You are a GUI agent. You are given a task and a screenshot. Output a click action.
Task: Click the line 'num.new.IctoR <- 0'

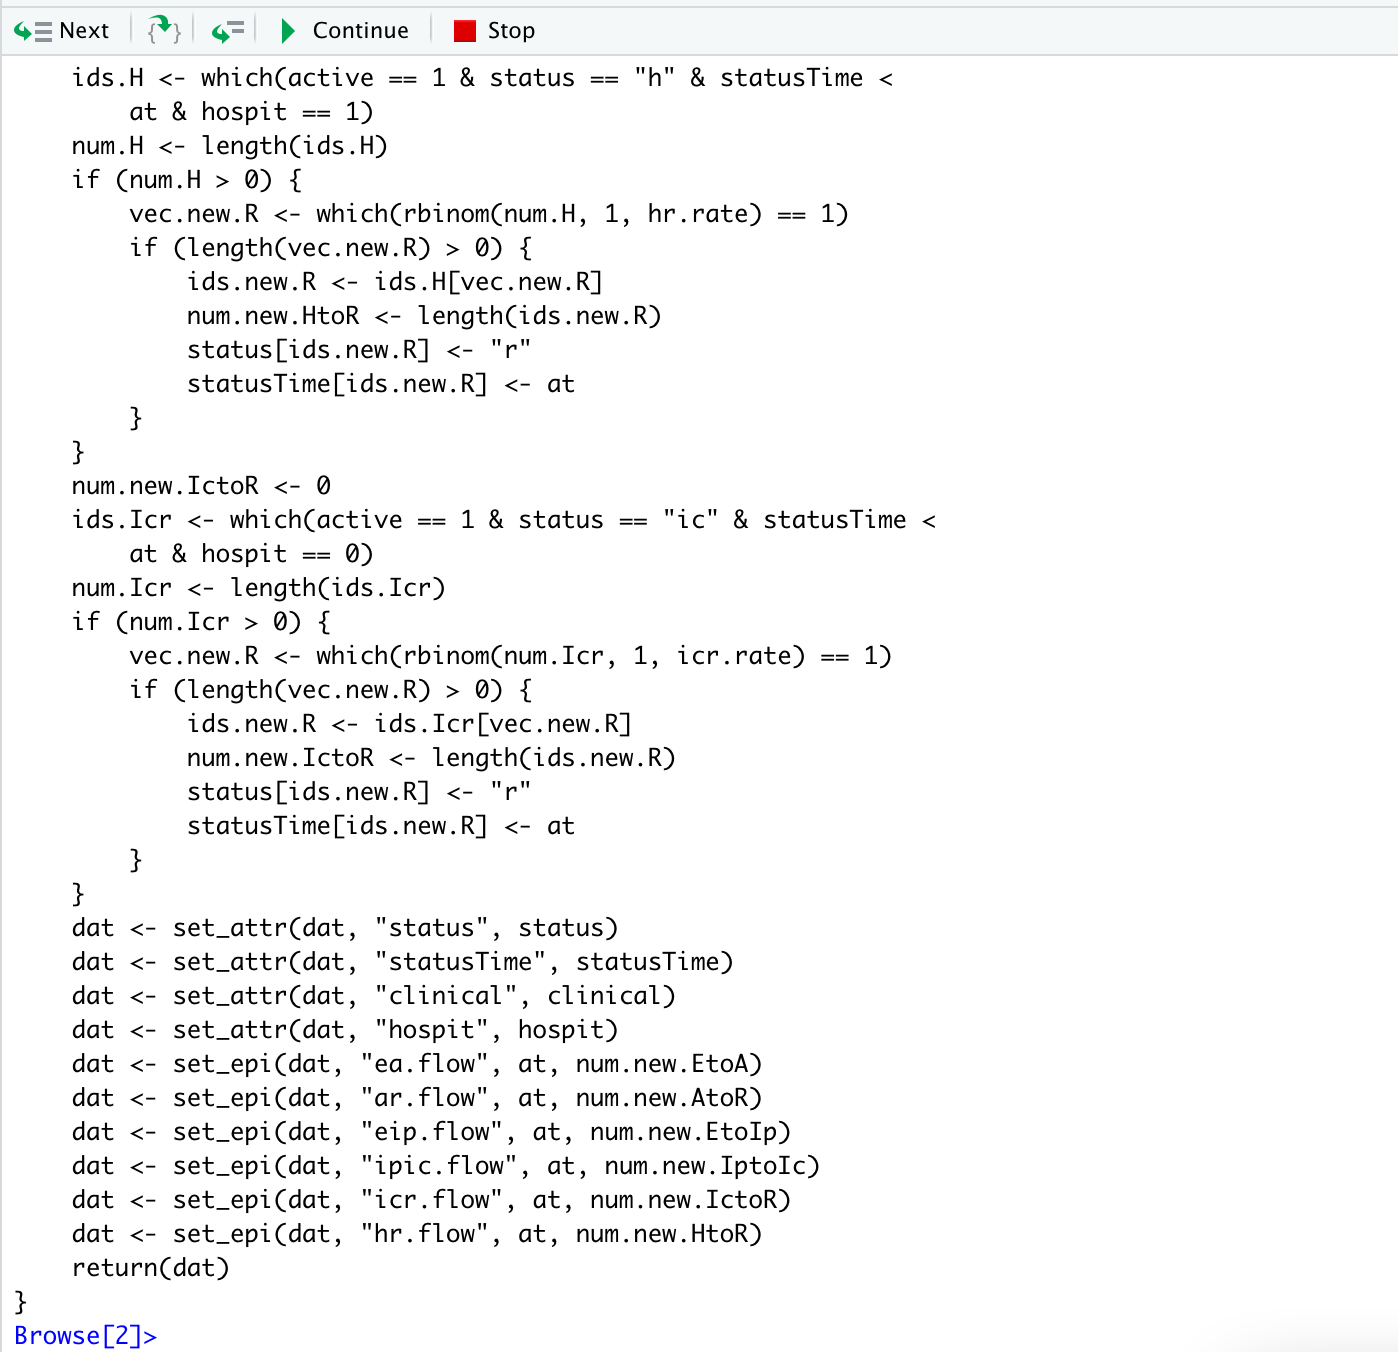pos(201,486)
